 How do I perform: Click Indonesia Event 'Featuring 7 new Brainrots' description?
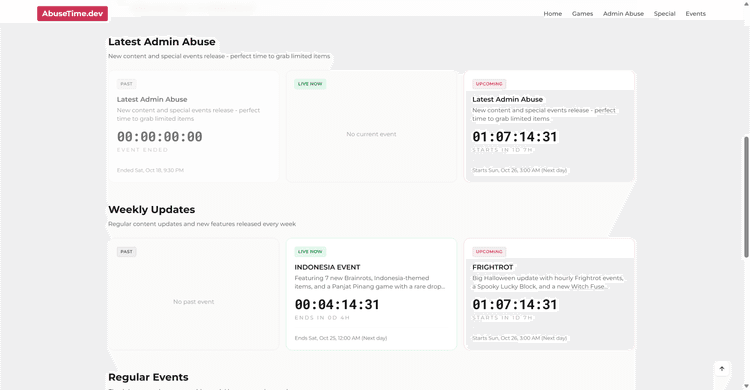[370, 282]
